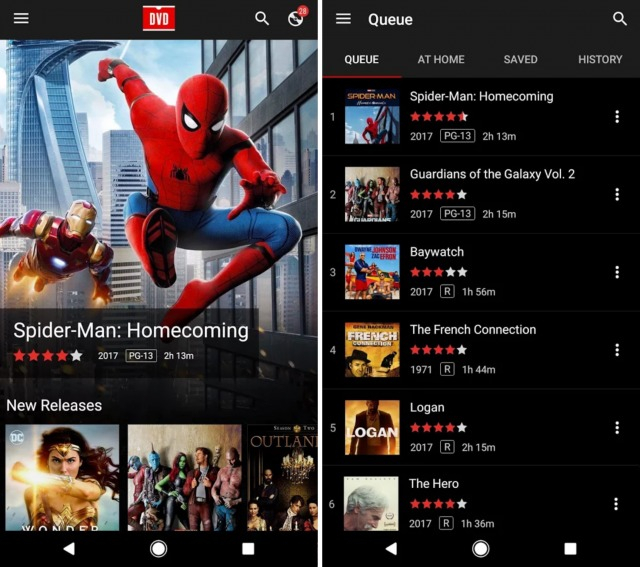640x567 pixels.
Task: Open the hamburger menu on the DVD home screen
Action: pyautogui.click(x=21, y=18)
